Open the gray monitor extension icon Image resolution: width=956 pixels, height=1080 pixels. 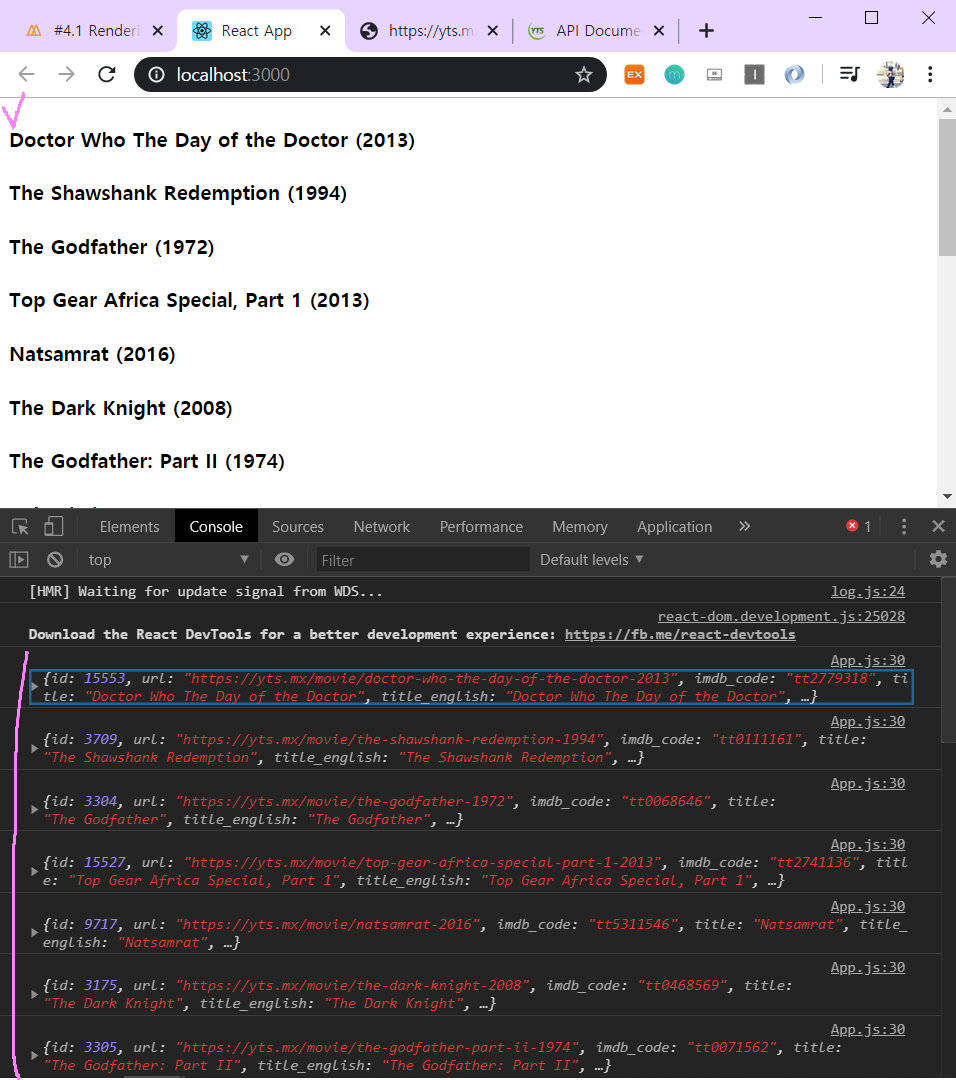click(714, 74)
